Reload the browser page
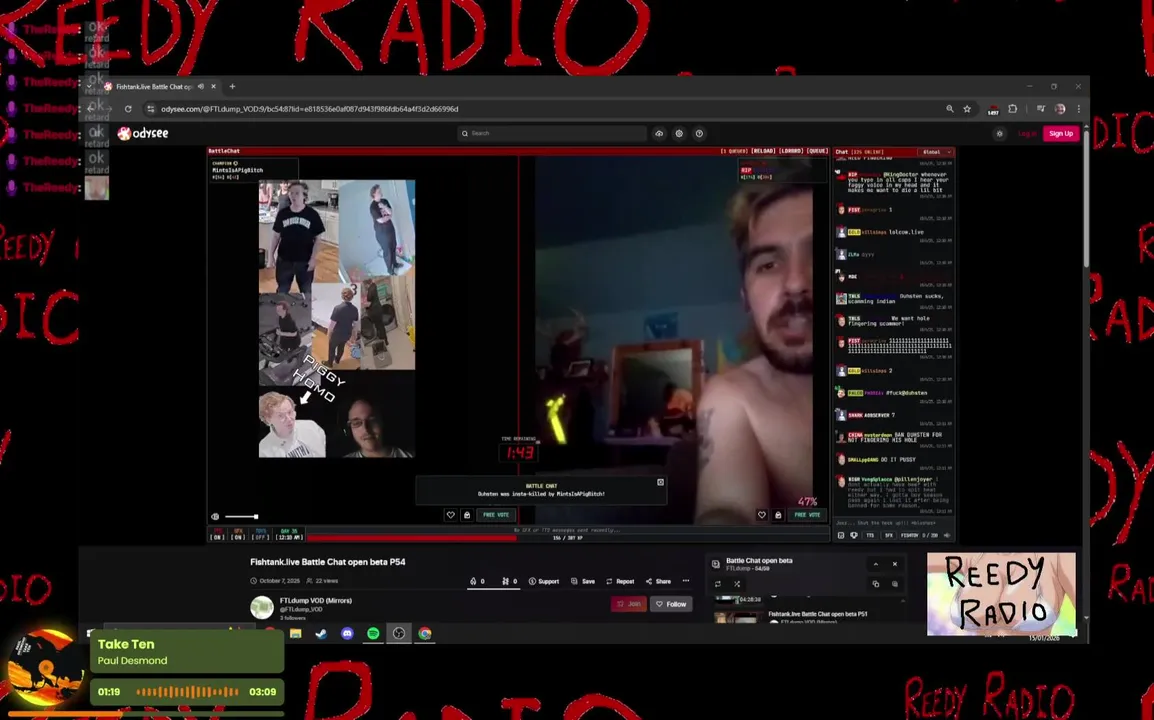 pyautogui.click(x=128, y=109)
